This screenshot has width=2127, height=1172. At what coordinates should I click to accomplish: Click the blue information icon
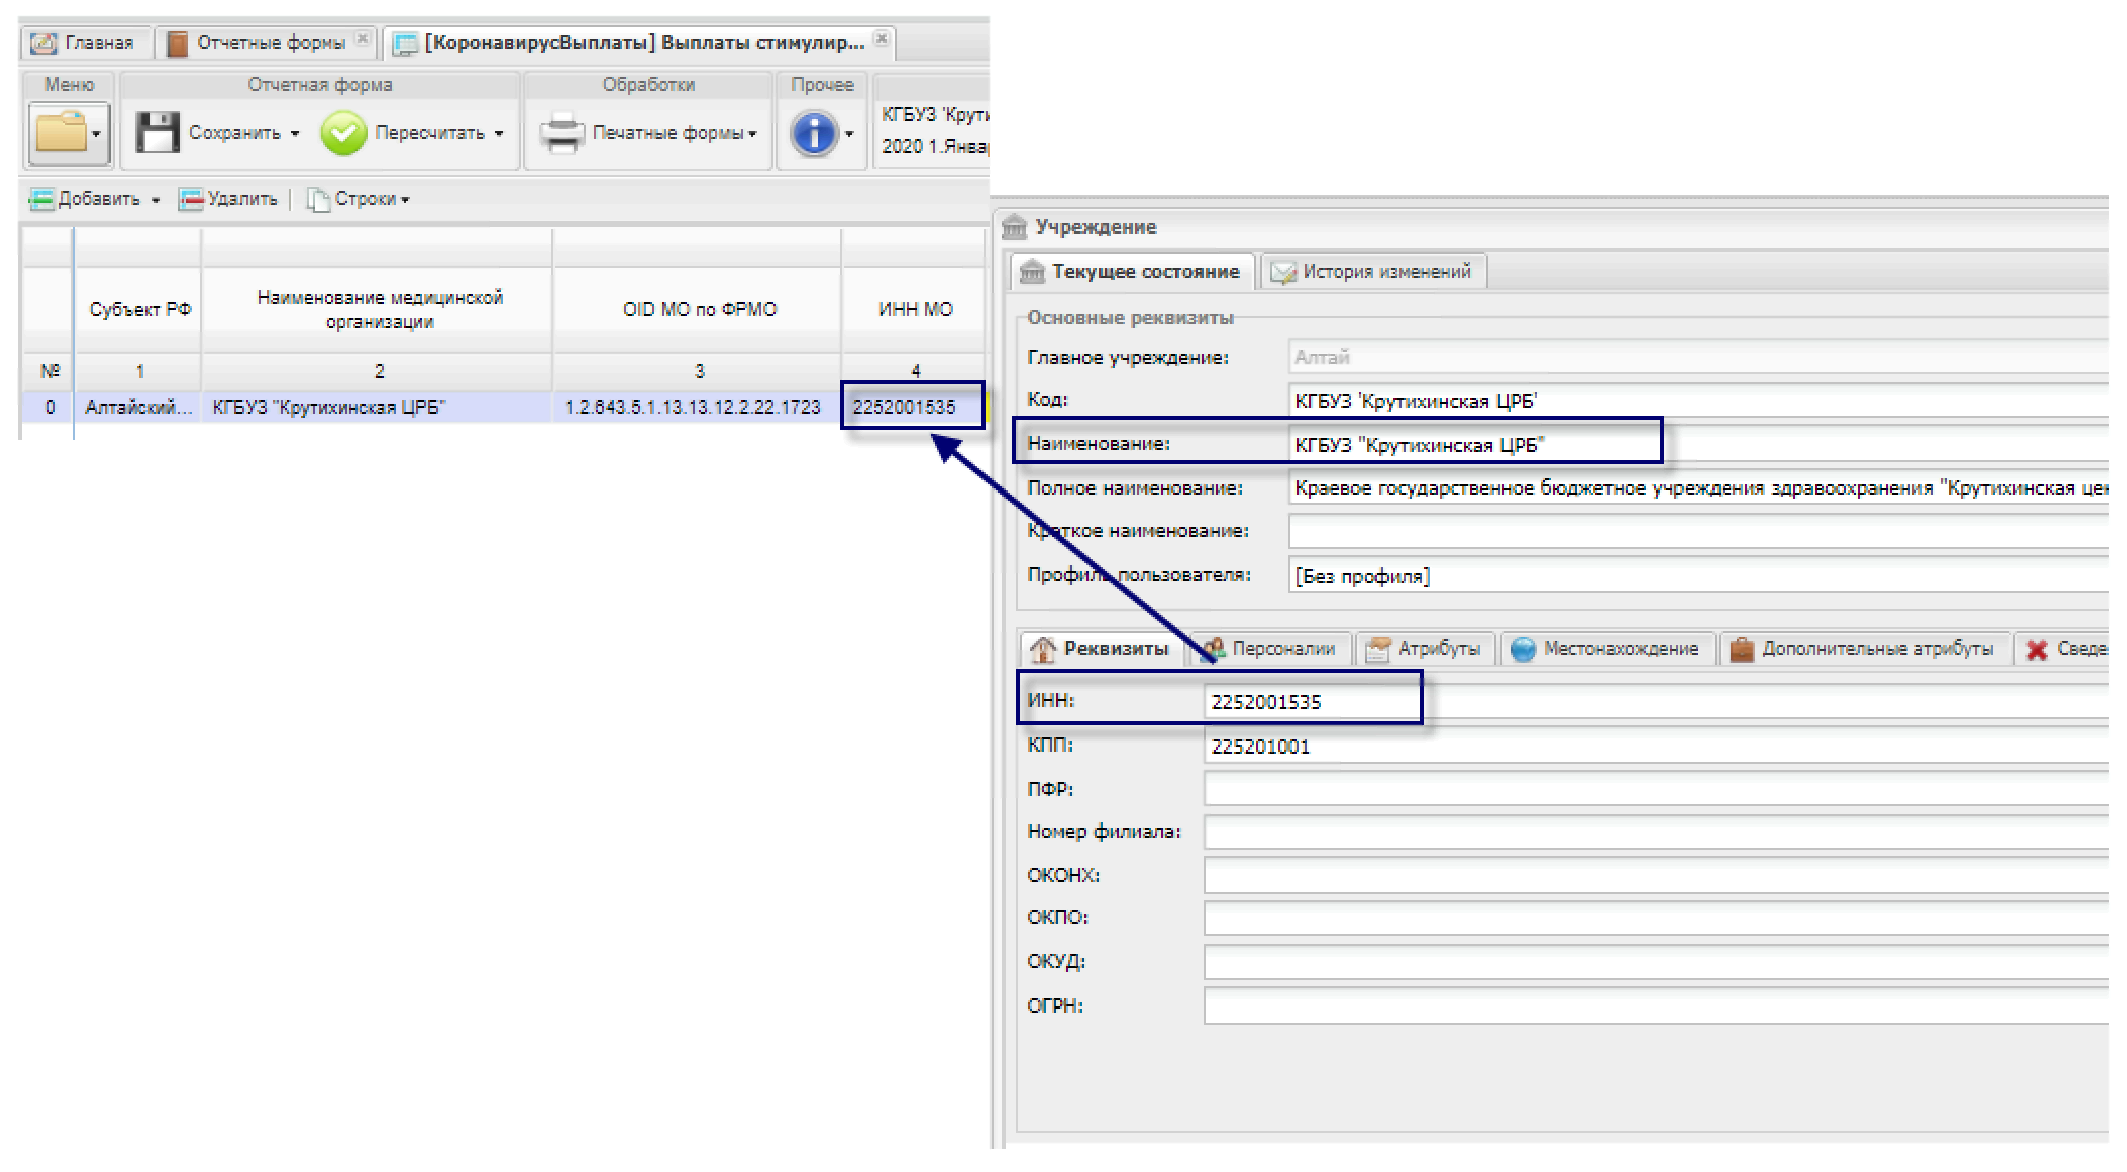tap(814, 133)
